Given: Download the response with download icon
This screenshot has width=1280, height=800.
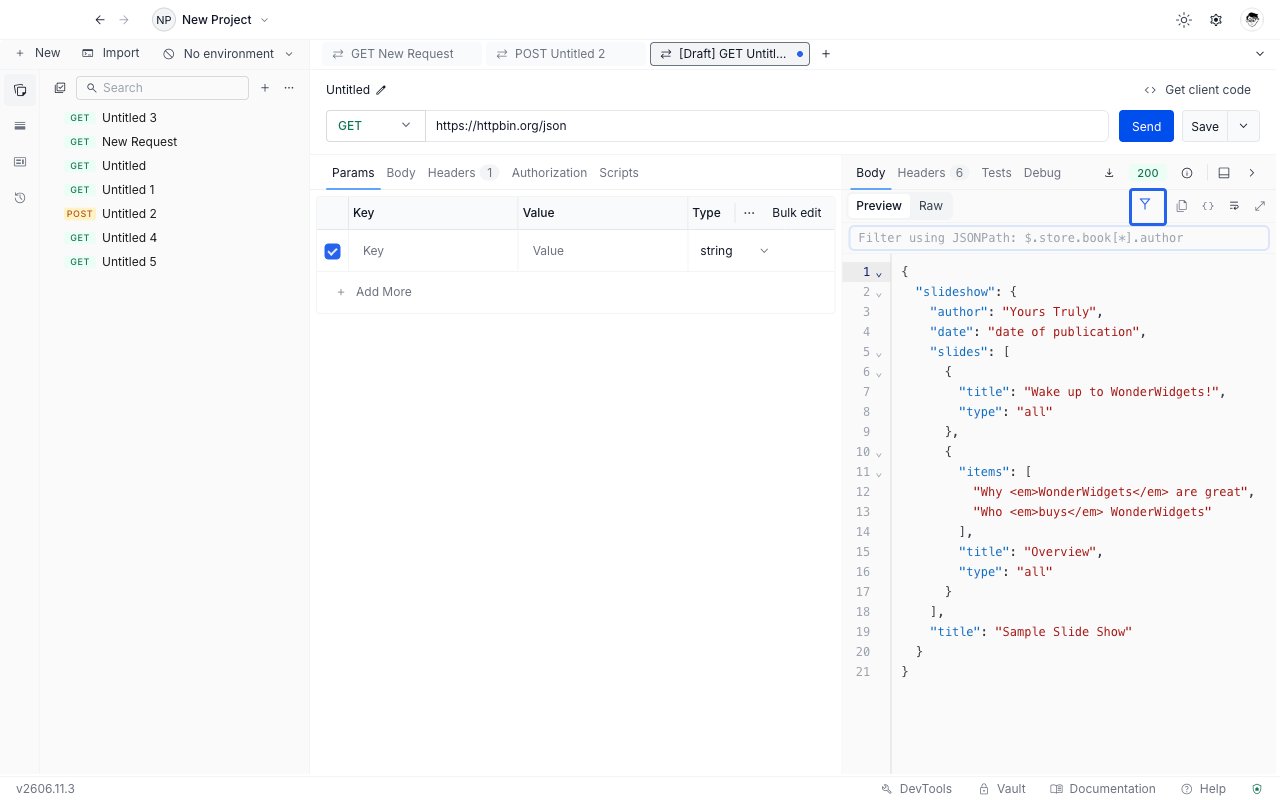Looking at the screenshot, I should pyautogui.click(x=1109, y=173).
